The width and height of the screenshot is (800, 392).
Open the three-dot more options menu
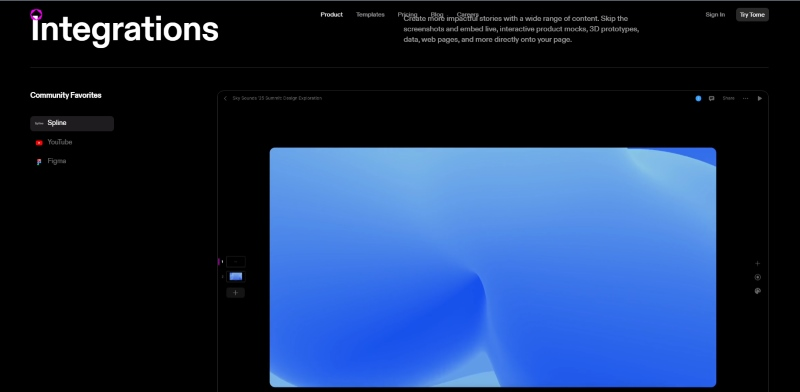pos(745,99)
